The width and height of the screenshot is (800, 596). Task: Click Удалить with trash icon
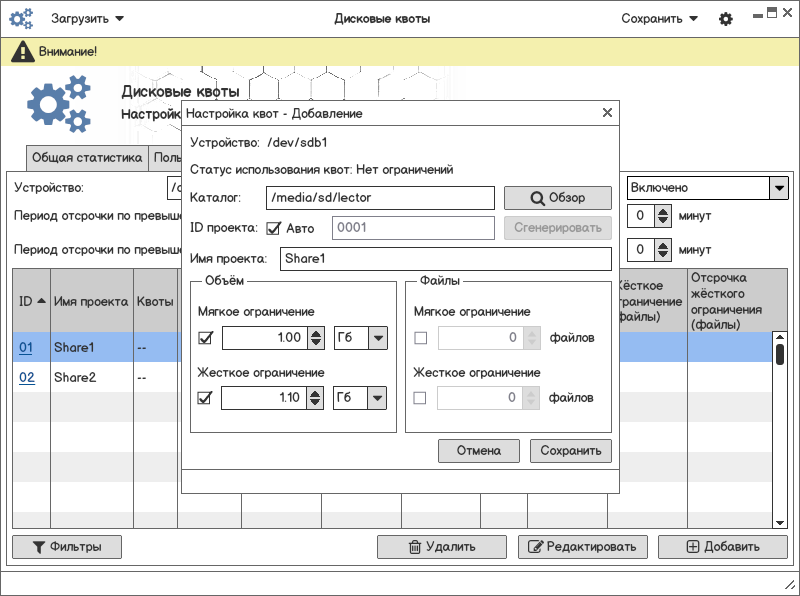[x=441, y=547]
